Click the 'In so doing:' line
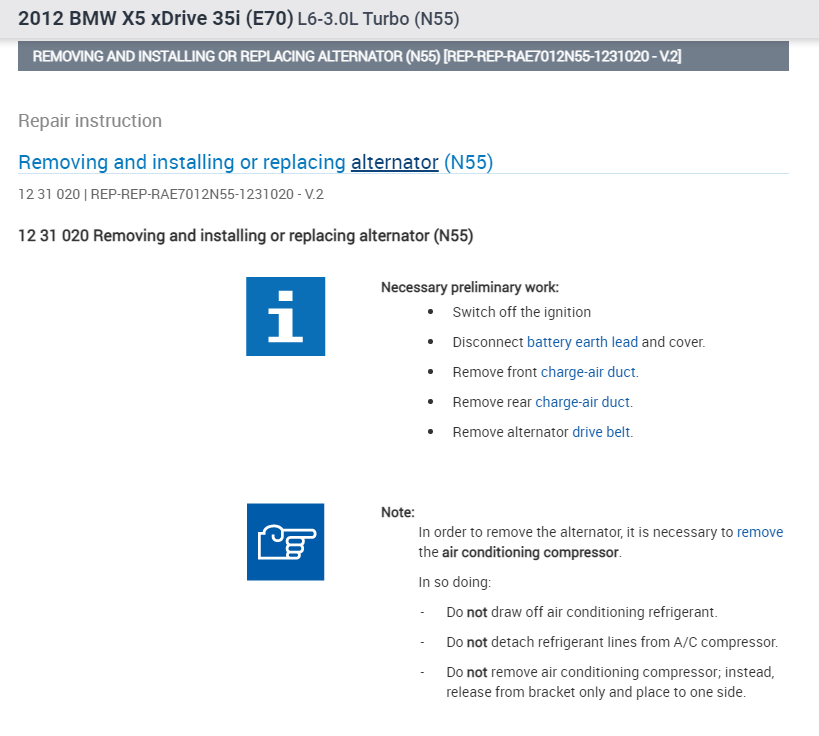Image resolution: width=819 pixels, height=736 pixels. tap(454, 582)
